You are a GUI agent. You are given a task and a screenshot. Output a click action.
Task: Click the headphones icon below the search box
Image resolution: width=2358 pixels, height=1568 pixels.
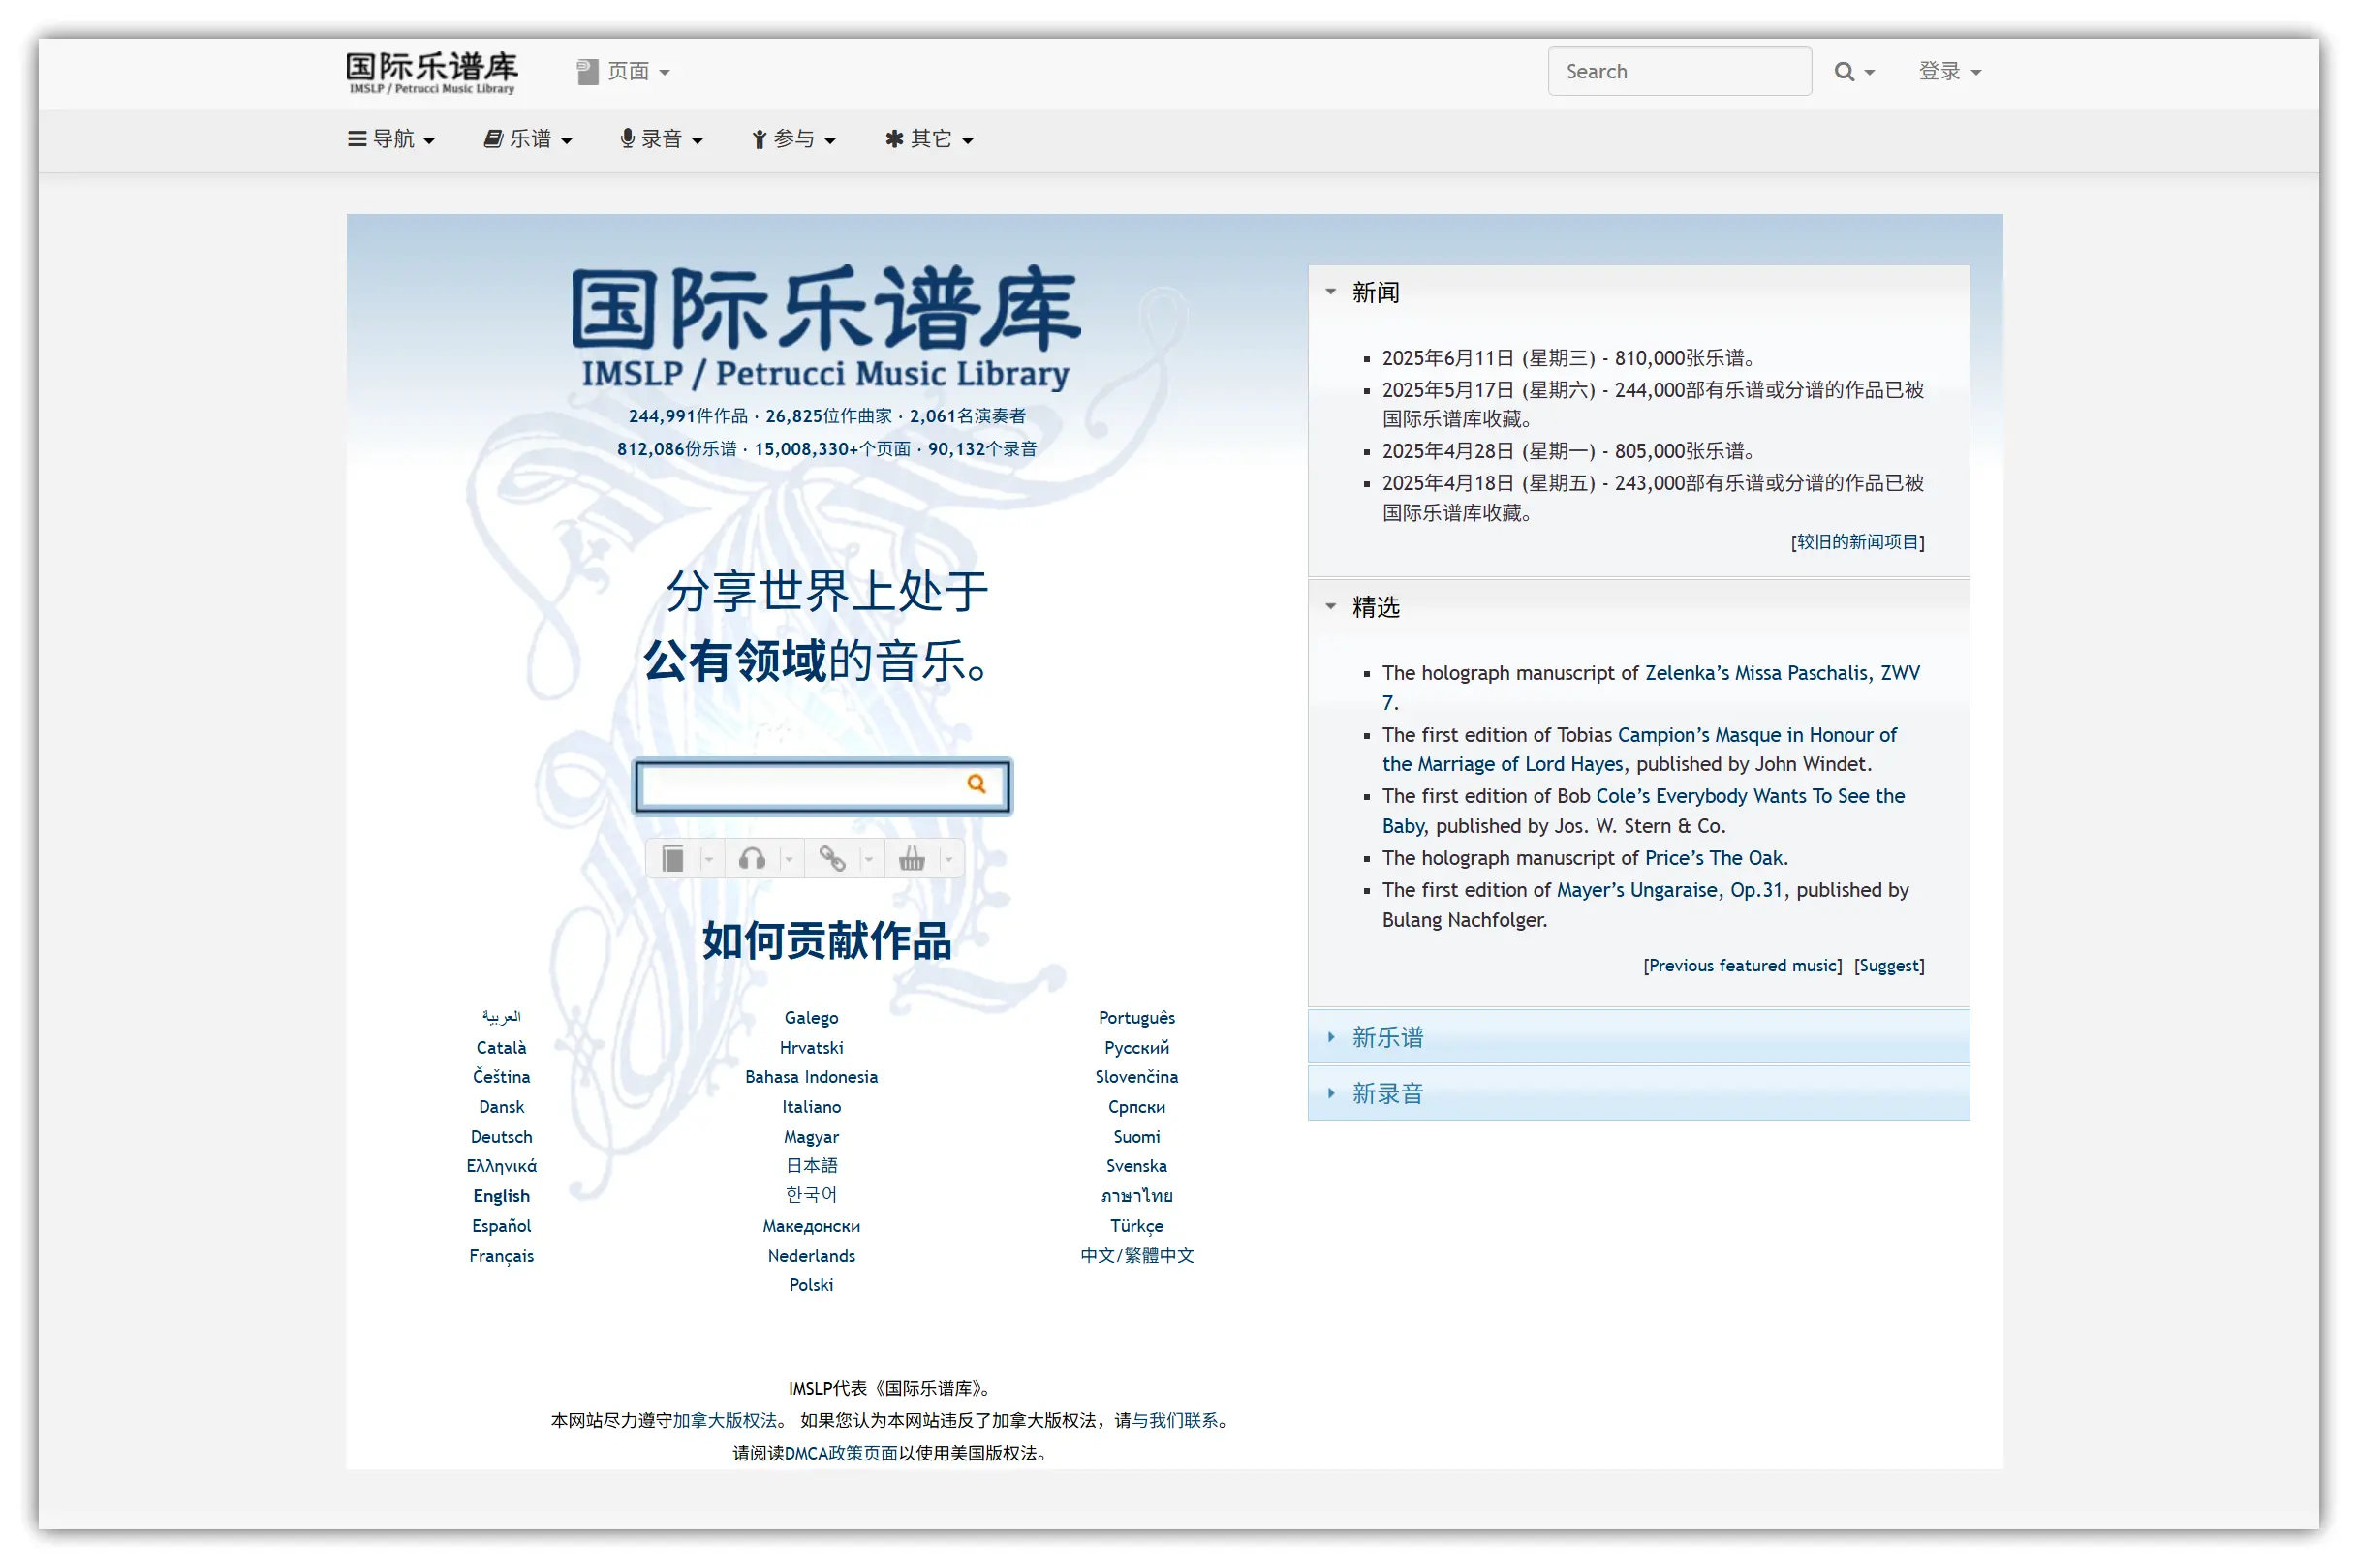point(752,859)
